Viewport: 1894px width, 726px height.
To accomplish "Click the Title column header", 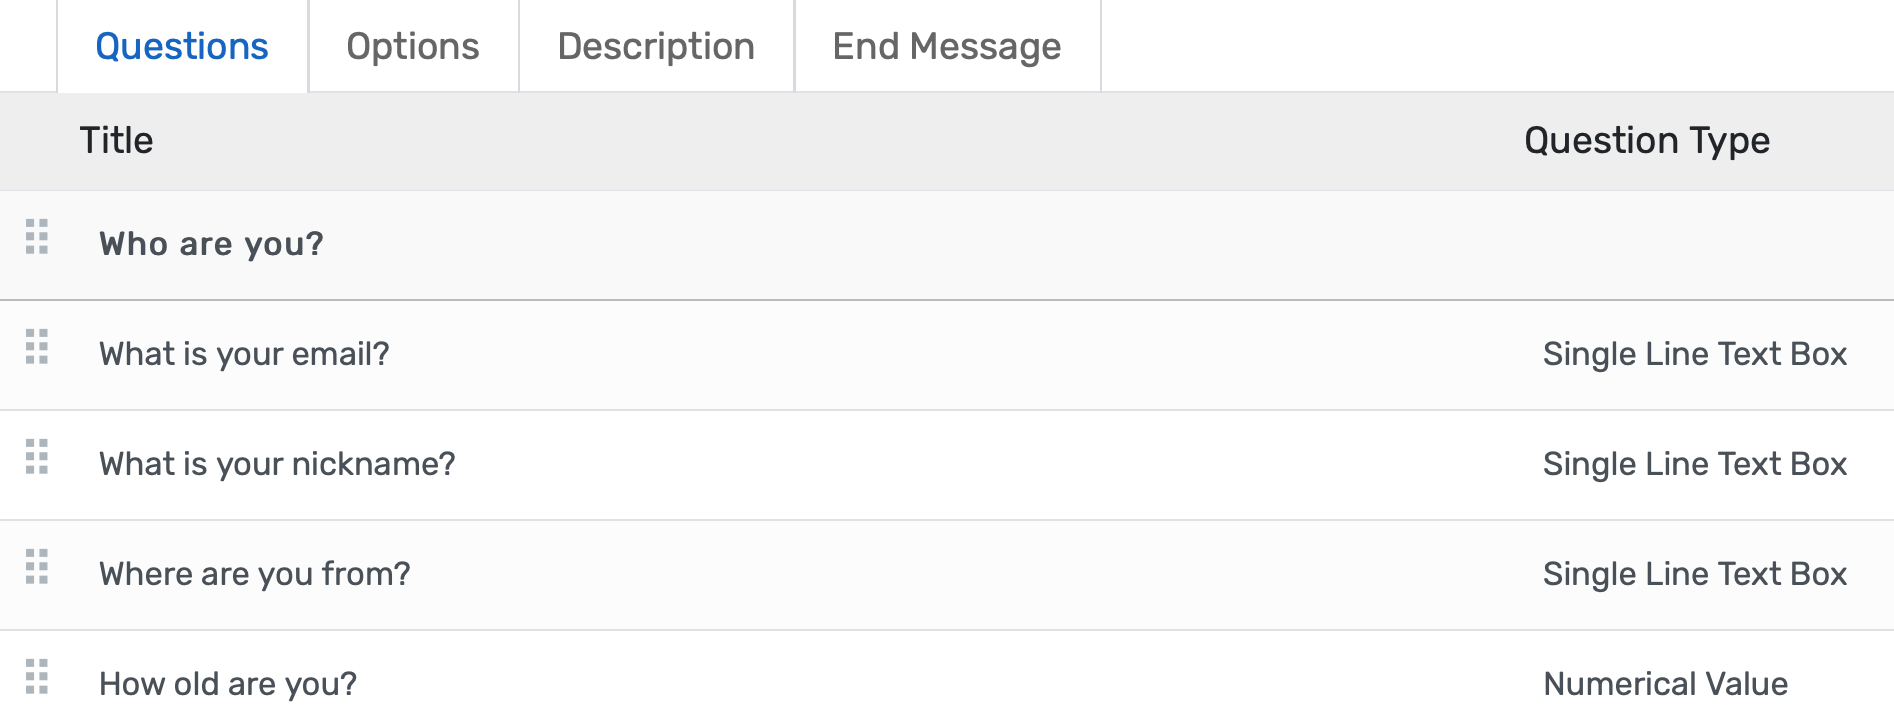I will click(x=117, y=140).
